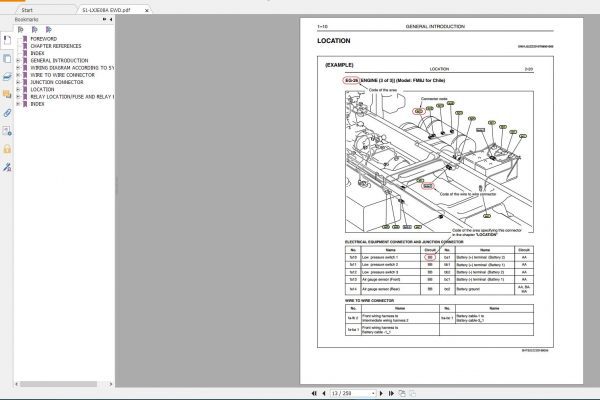Select the JUNCTION CONNECTOR bookmark
Screen dimensions: 600x400
click(57, 82)
